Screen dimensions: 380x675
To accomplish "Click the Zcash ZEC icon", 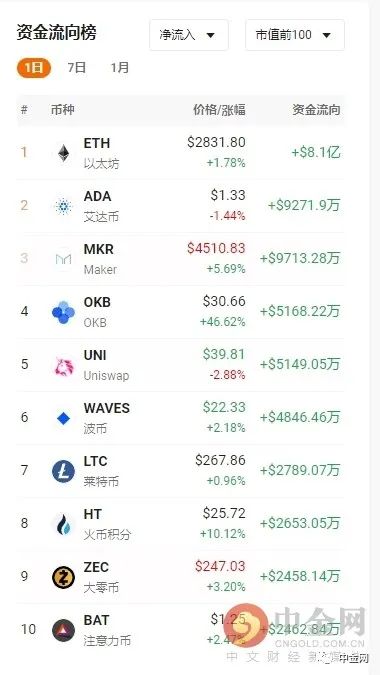I will pyautogui.click(x=63, y=577).
